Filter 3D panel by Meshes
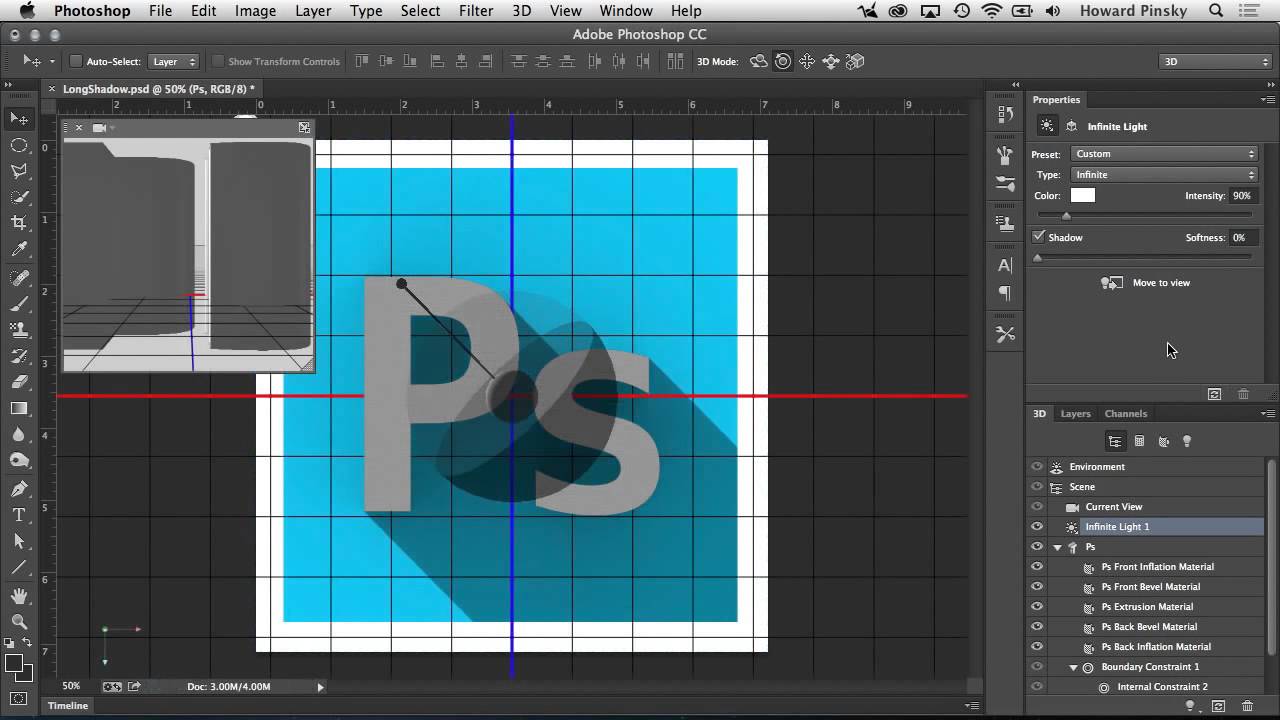 tap(1139, 441)
